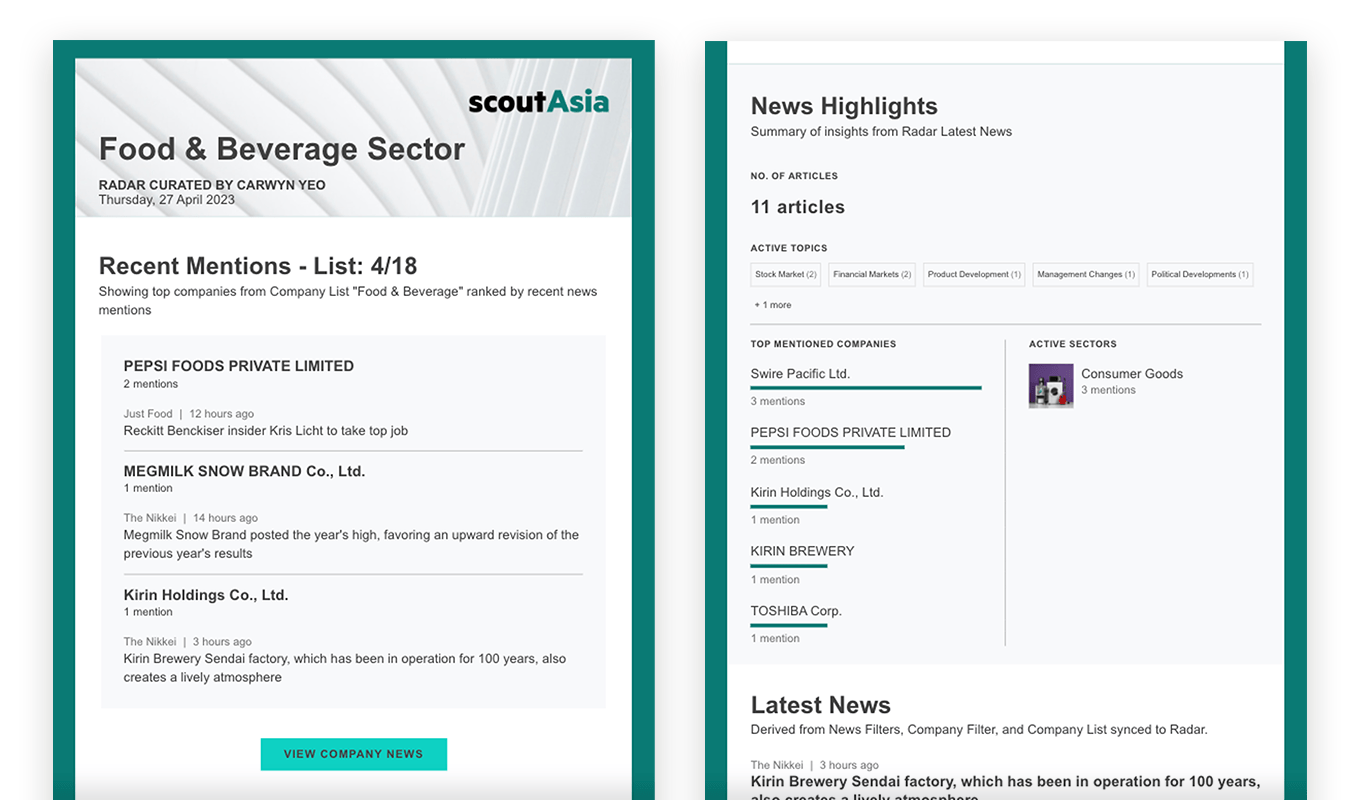Open the Kirin Brewery Sendai factory article in Recent Mentions

tap(345, 668)
